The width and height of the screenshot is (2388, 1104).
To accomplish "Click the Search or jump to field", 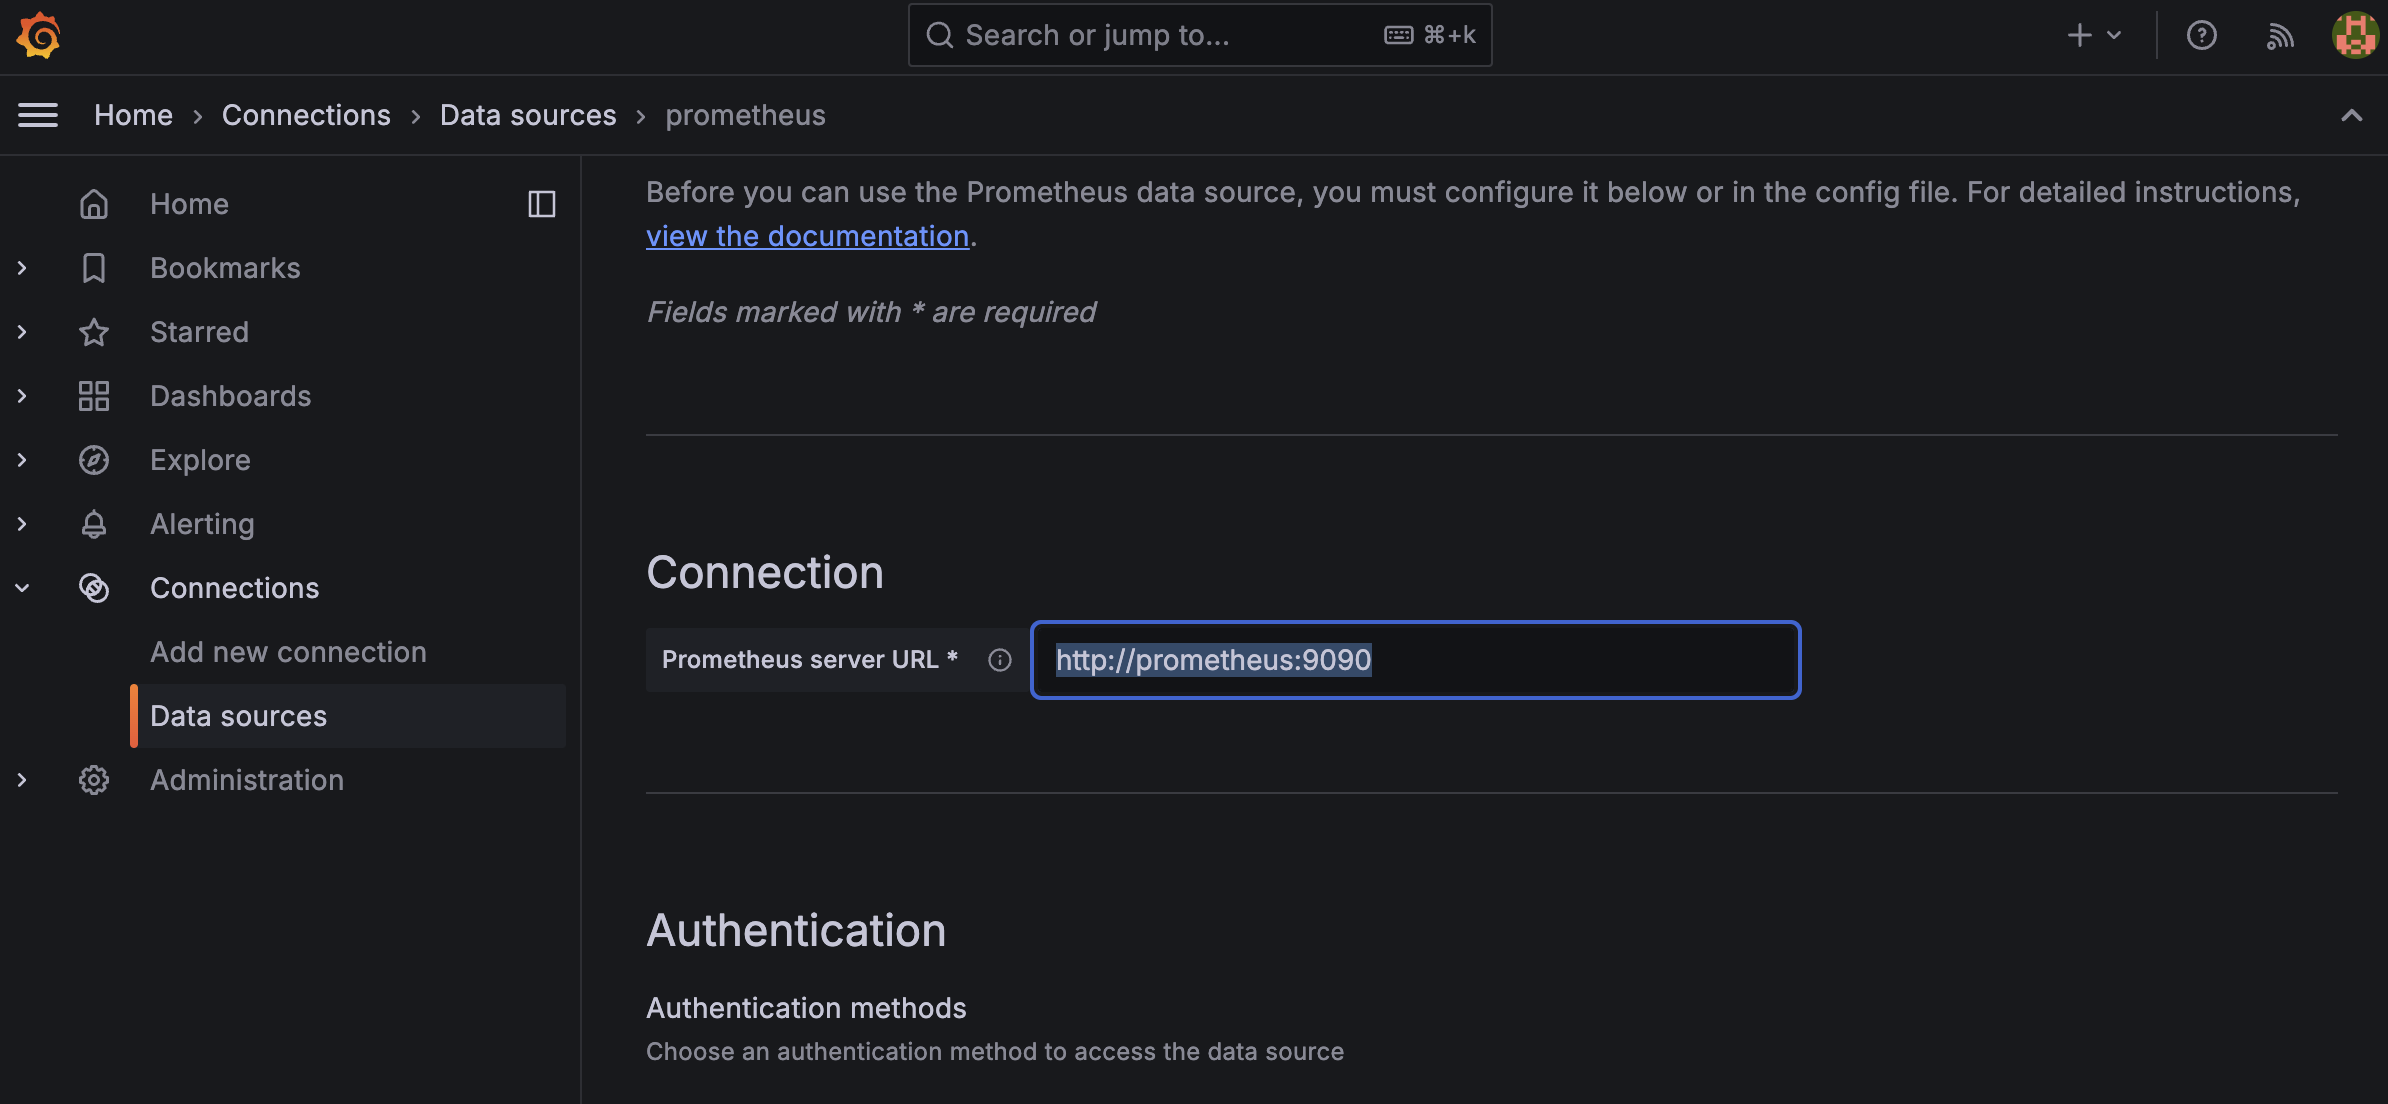I will (x=1199, y=35).
